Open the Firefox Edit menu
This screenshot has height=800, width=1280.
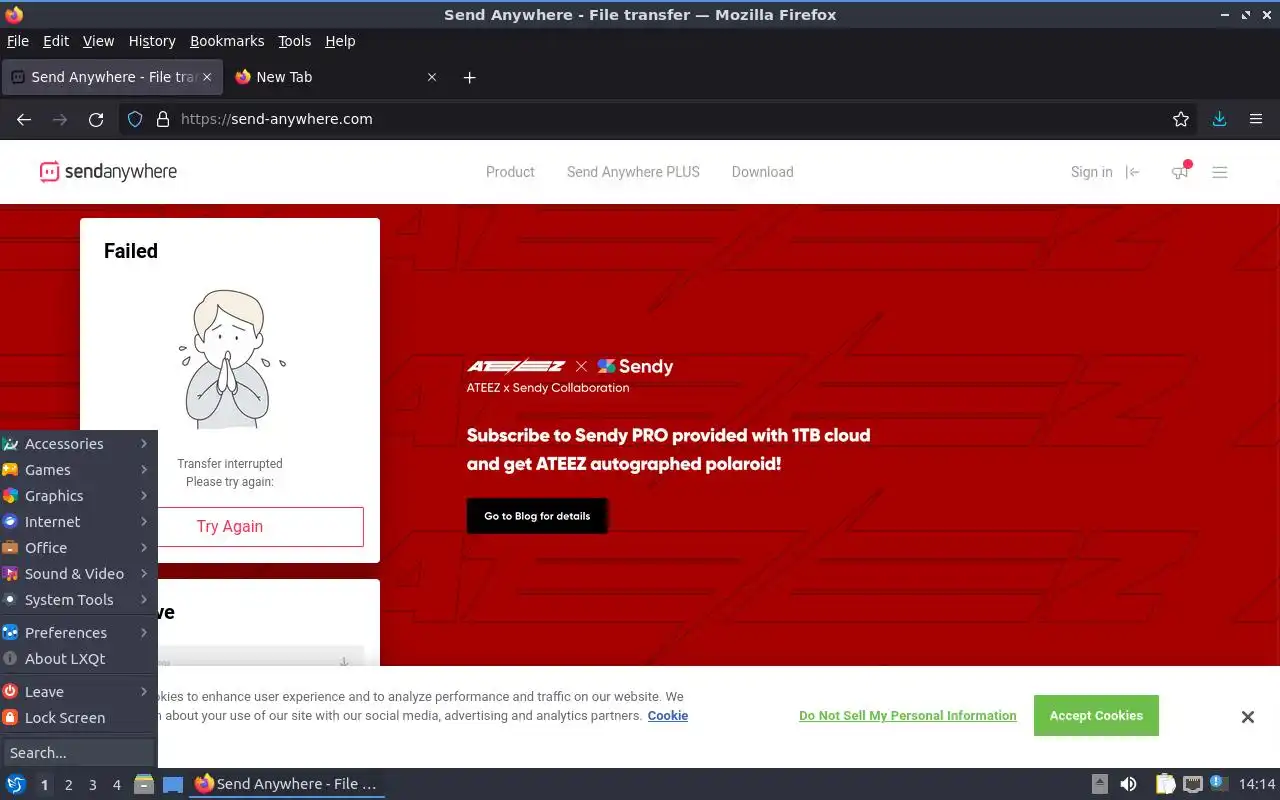[56, 41]
